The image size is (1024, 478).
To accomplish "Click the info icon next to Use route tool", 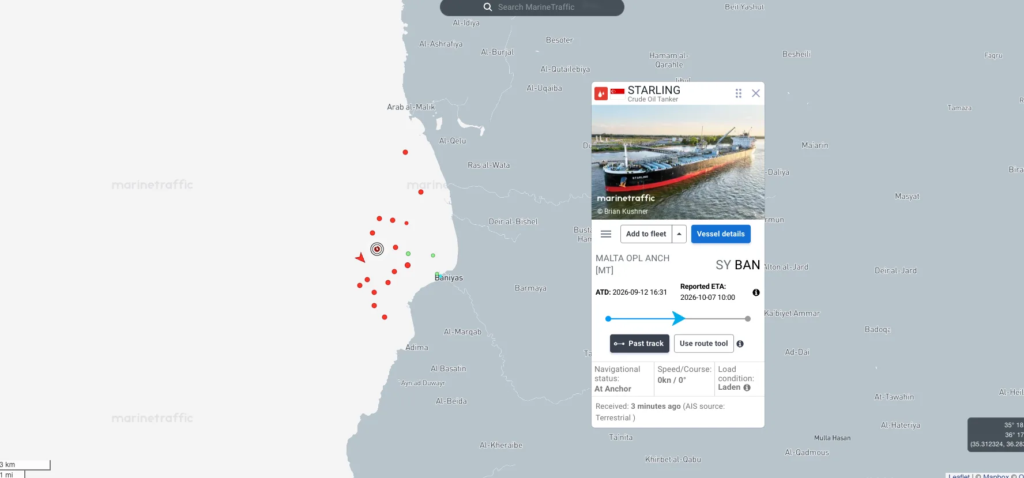I will tap(740, 343).
